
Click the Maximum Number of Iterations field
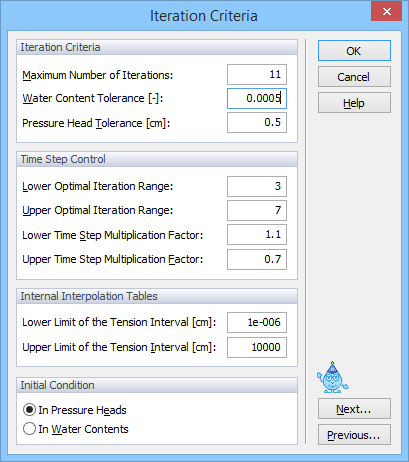point(257,74)
